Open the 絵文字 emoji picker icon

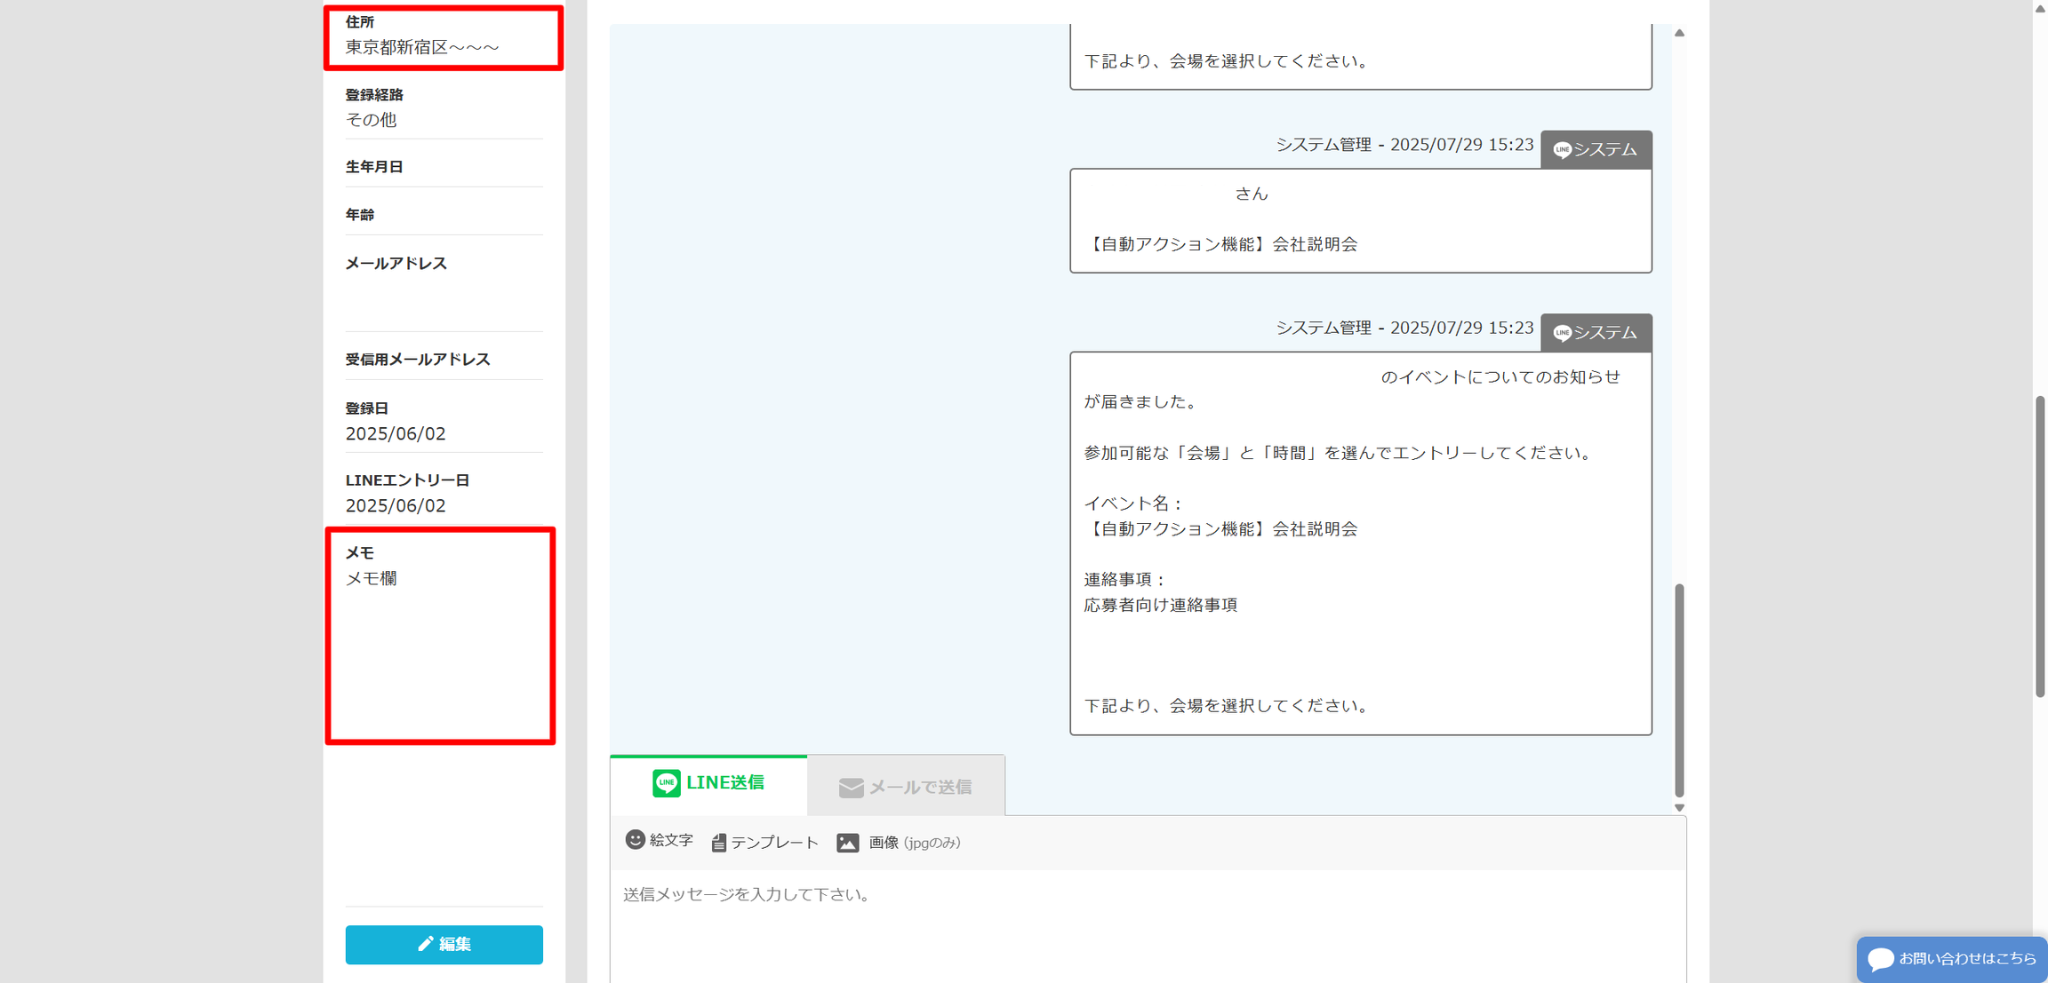635,840
